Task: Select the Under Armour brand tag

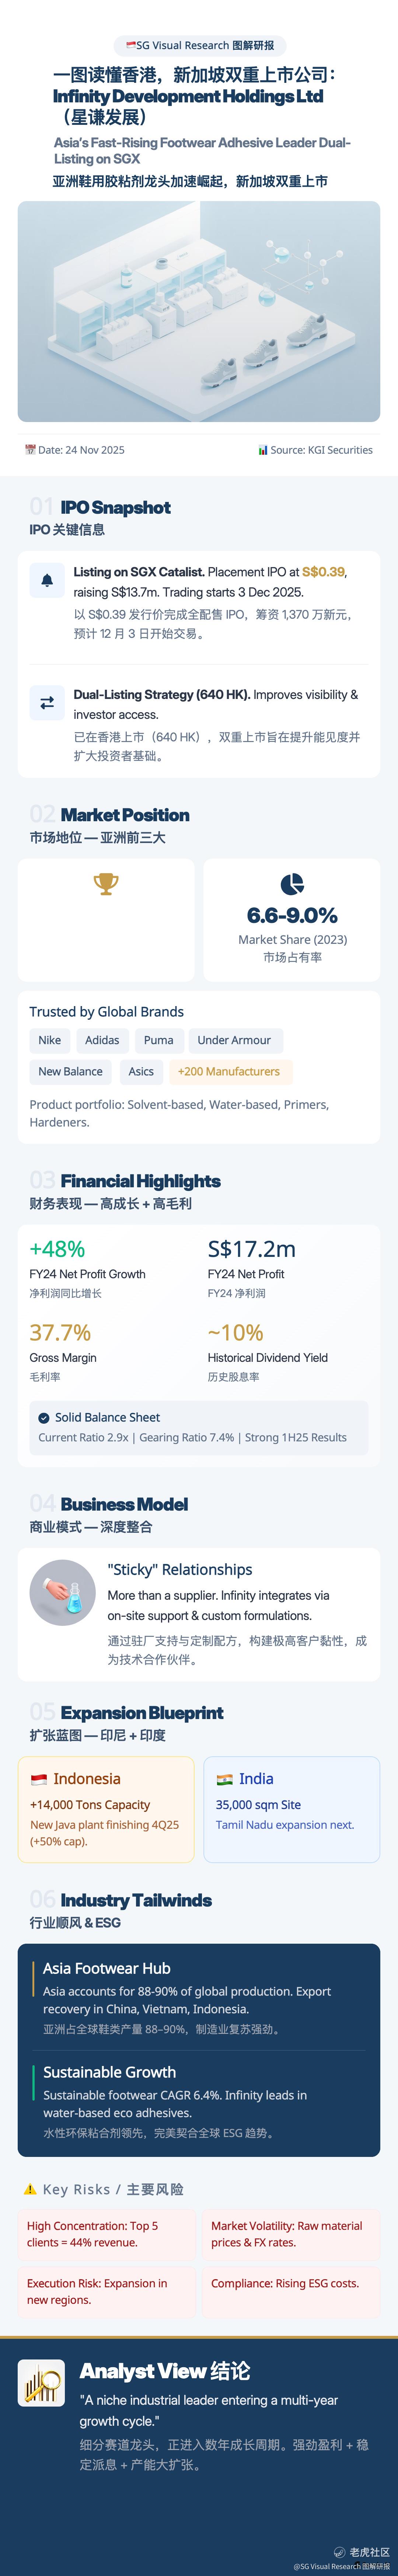Action: (234, 1040)
